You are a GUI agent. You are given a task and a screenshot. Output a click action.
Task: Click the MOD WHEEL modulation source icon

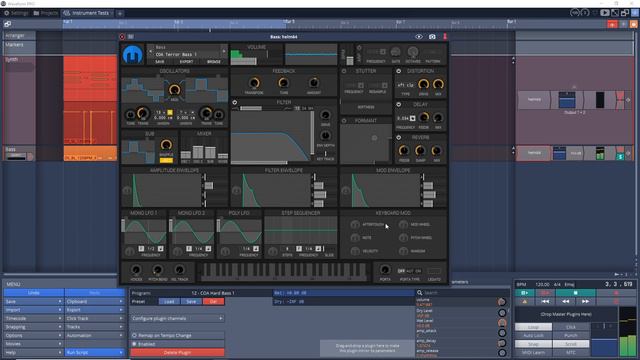(x=403, y=224)
